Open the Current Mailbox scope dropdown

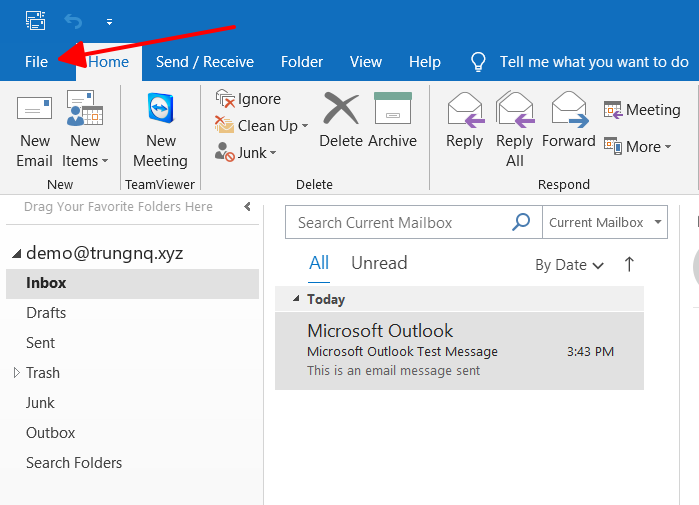point(605,222)
